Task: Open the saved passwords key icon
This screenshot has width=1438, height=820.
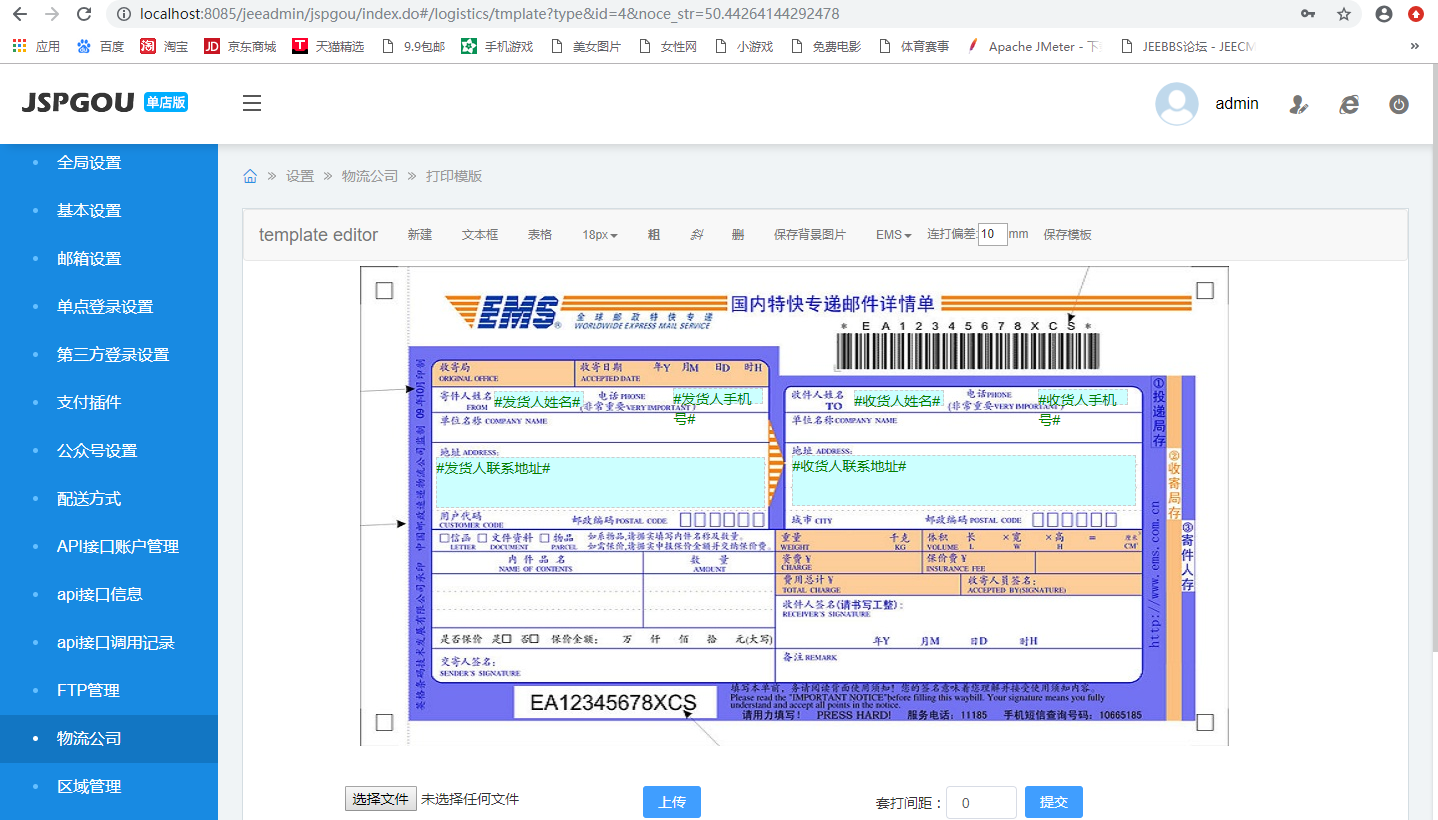Action: point(1308,14)
